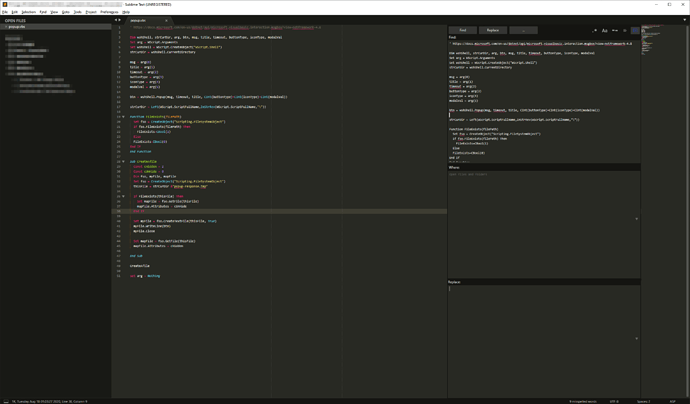The height and width of the screenshot is (404, 690).
Task: Collapse the If FileExists block fold arrow
Action: 123,196
